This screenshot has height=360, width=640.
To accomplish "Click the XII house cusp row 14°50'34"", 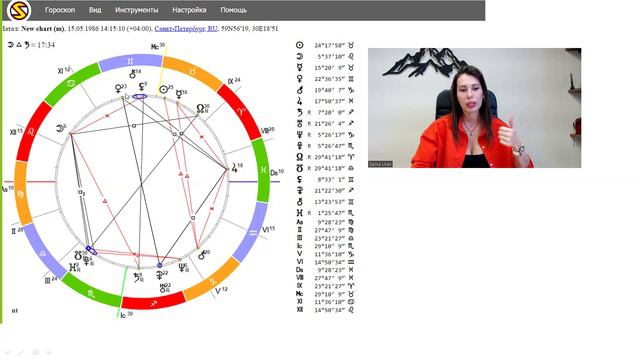I will tap(325, 310).
